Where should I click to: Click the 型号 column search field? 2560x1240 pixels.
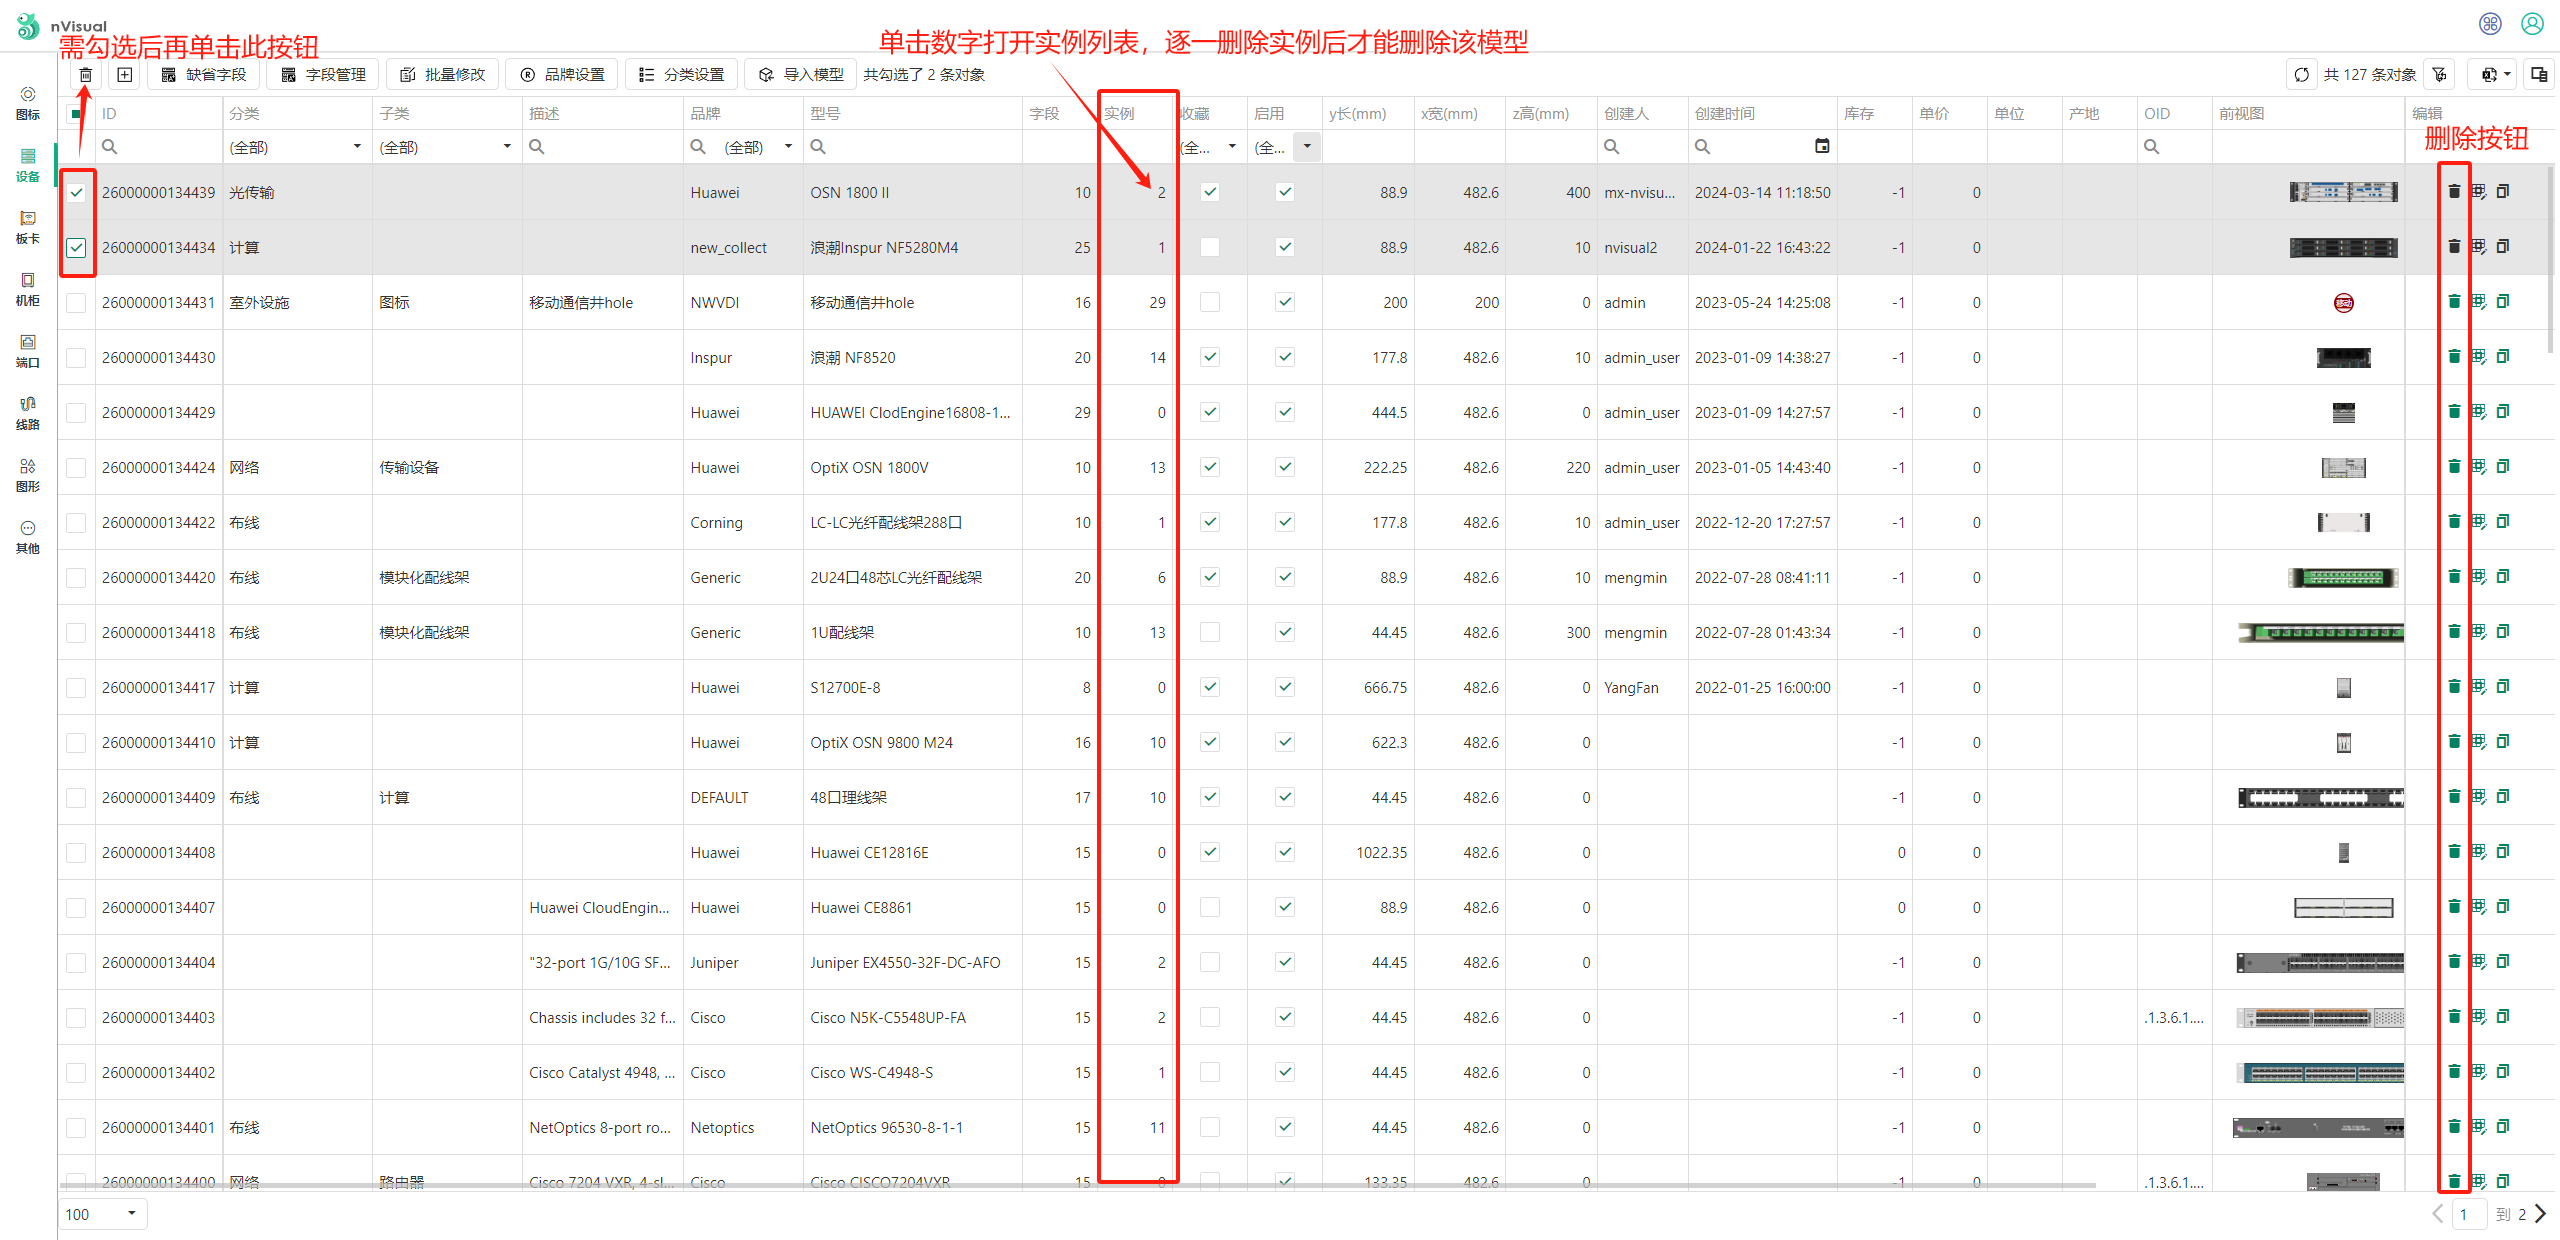click(910, 147)
